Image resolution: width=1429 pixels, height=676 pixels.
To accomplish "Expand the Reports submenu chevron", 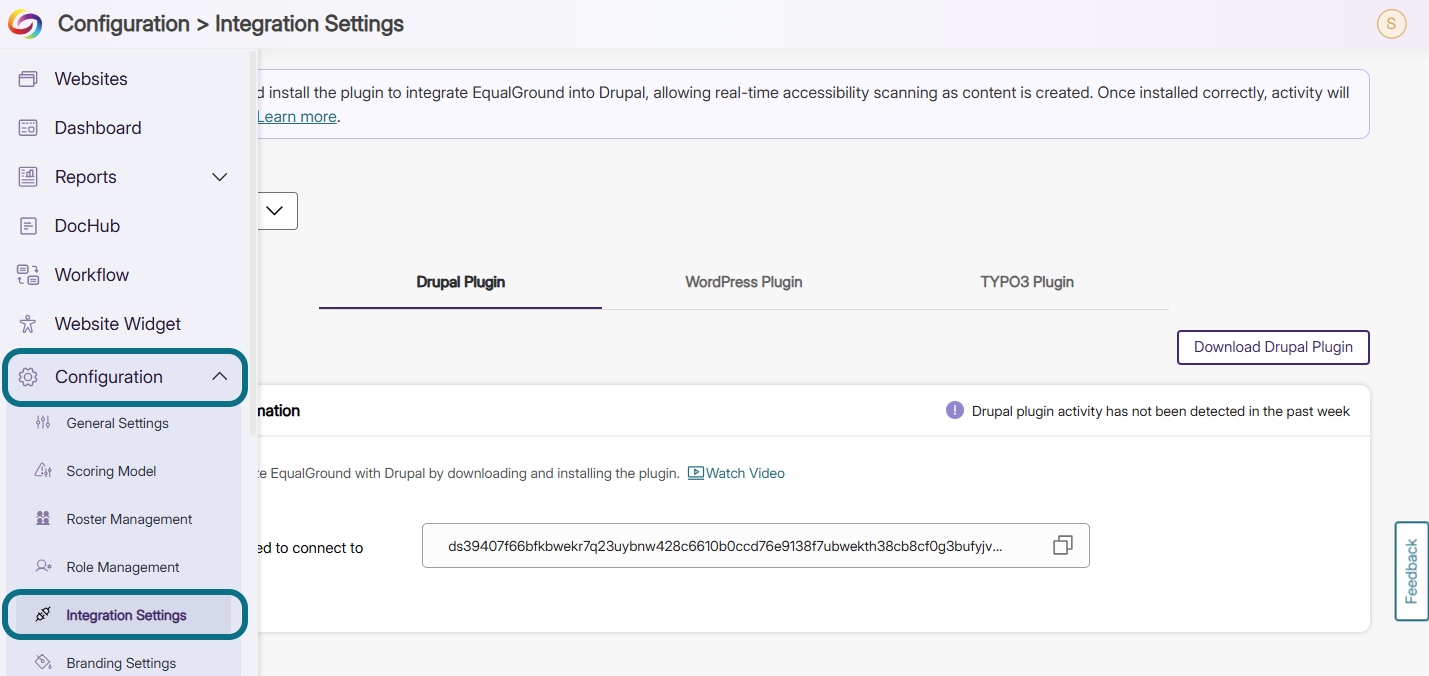I will point(220,177).
